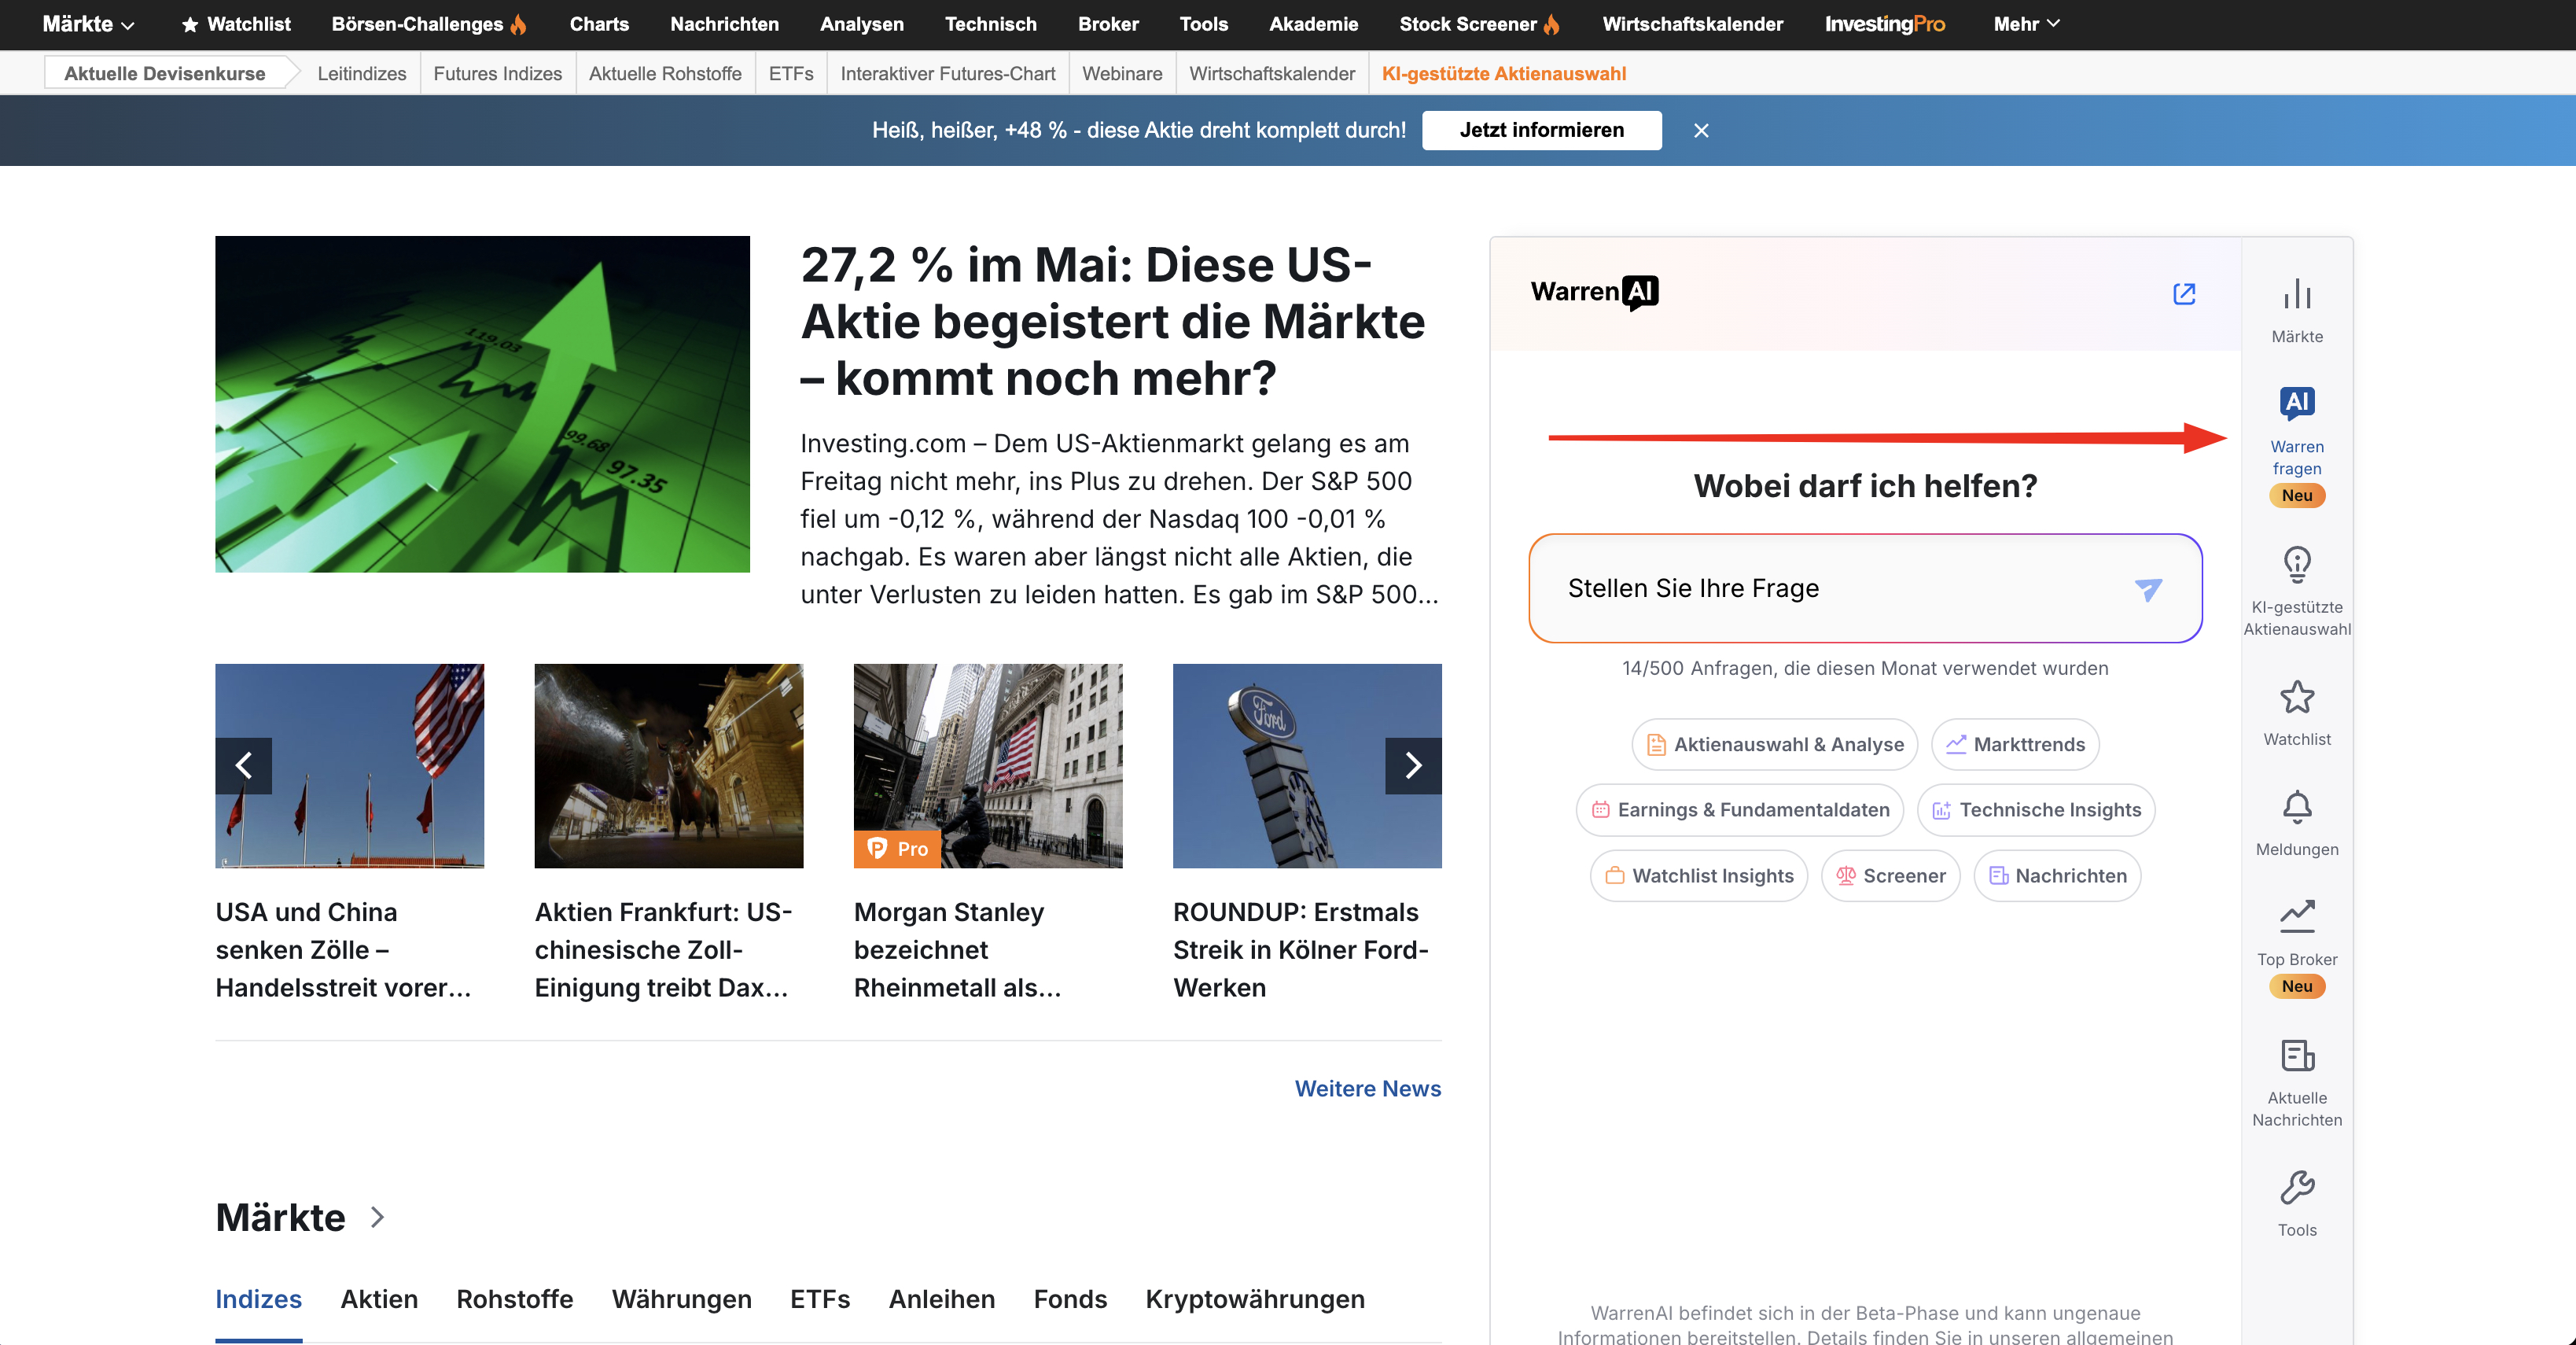The image size is (2576, 1345).
Task: Click the Pro badge on Morgan Stanley article
Action: tap(897, 848)
